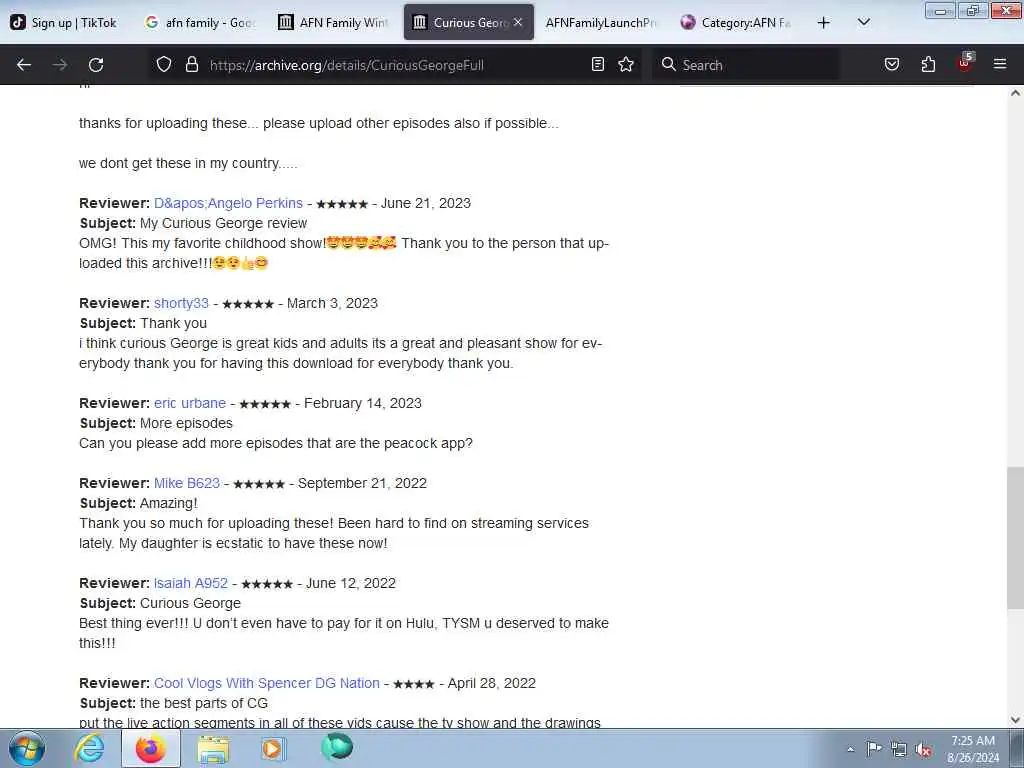Image resolution: width=1024 pixels, height=768 pixels.
Task: Switch to Category:AFN Fa tab
Action: pyautogui.click(x=736, y=23)
